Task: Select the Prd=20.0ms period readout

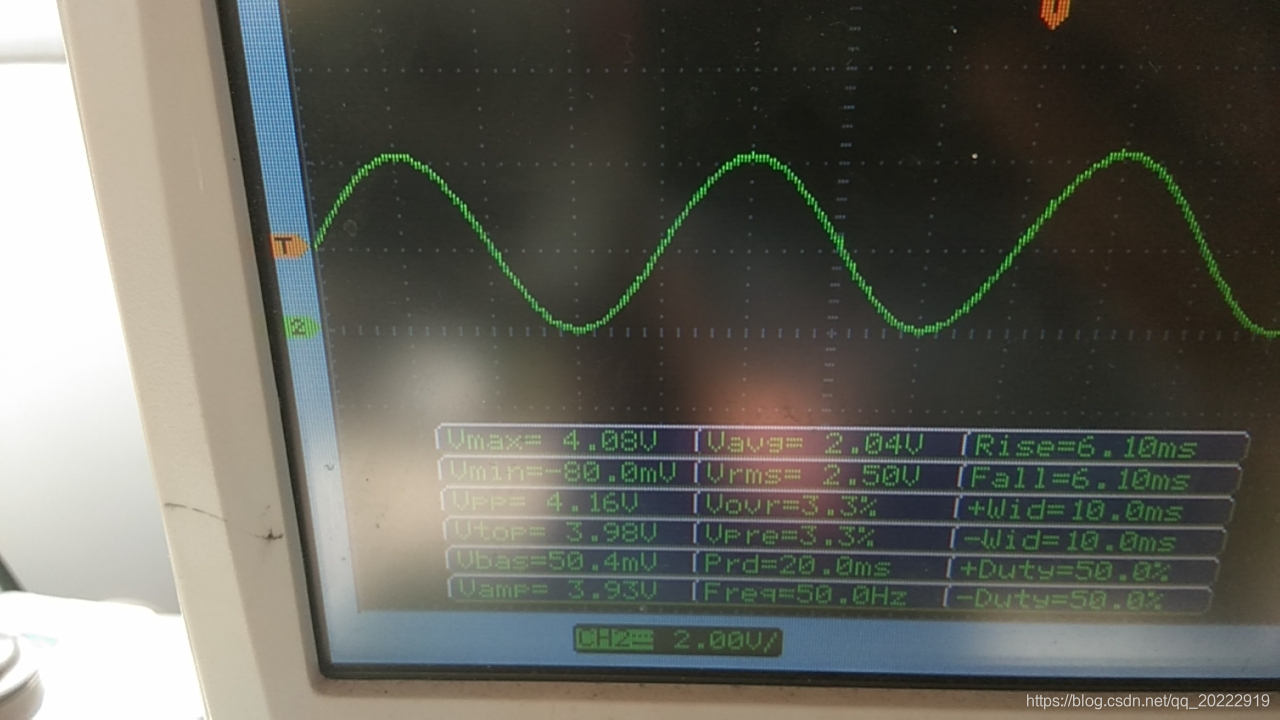Action: click(820, 566)
